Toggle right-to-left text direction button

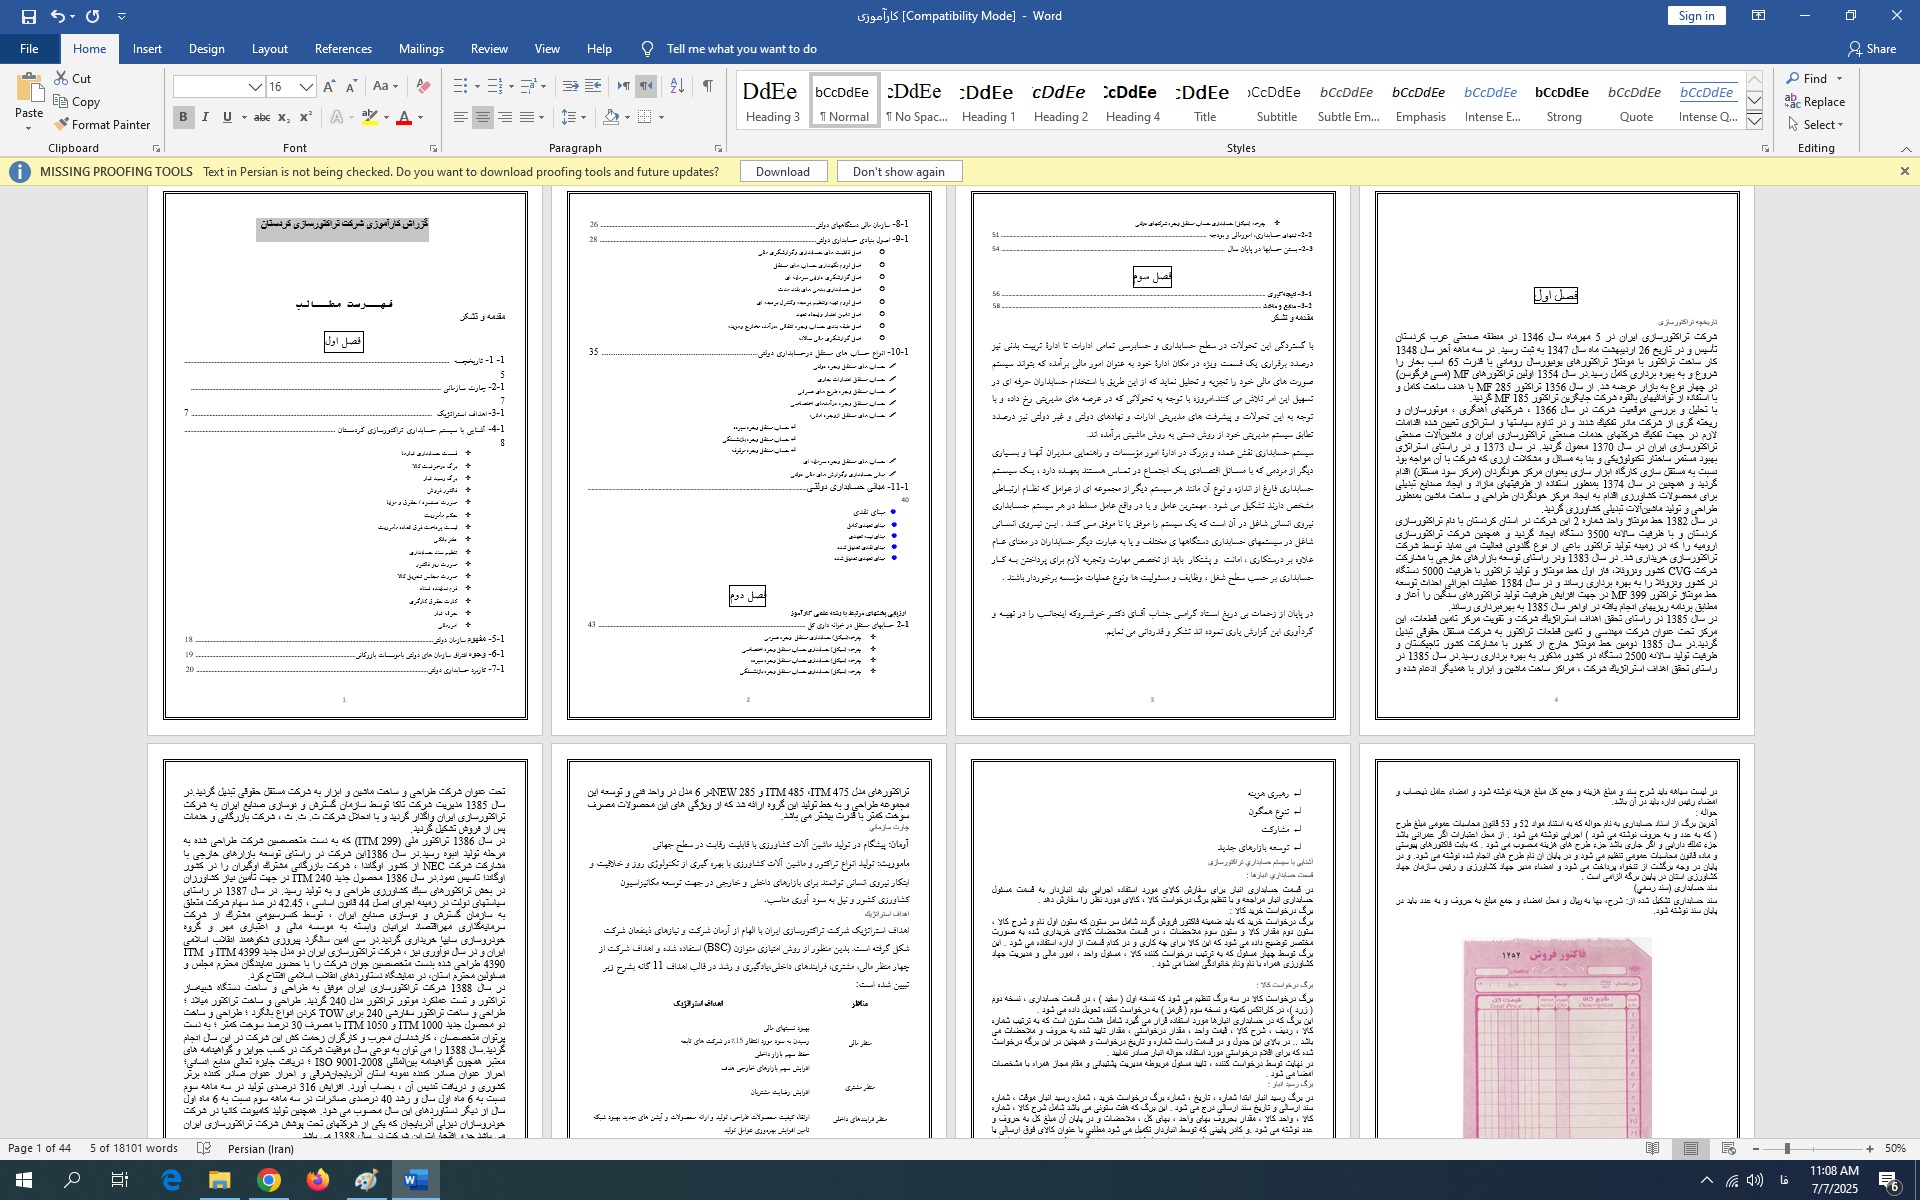tap(647, 86)
